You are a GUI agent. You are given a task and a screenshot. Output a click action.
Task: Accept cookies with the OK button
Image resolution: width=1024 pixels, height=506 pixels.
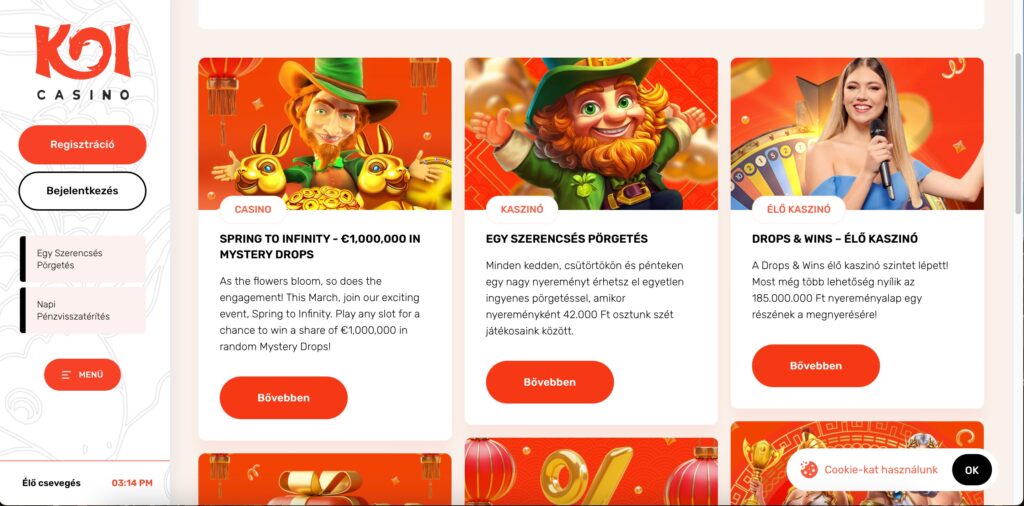972,469
